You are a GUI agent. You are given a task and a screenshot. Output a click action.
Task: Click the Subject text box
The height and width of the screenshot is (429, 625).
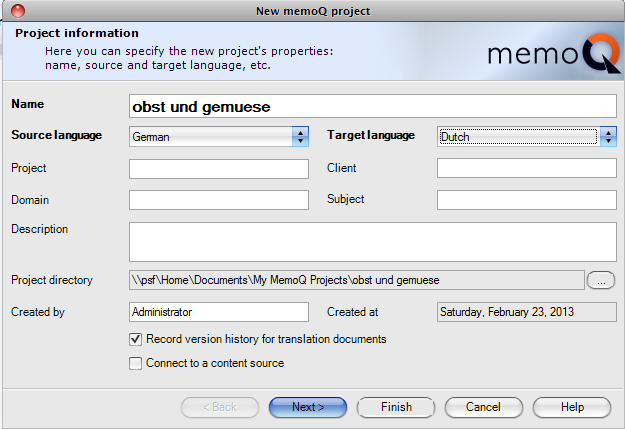[526, 200]
